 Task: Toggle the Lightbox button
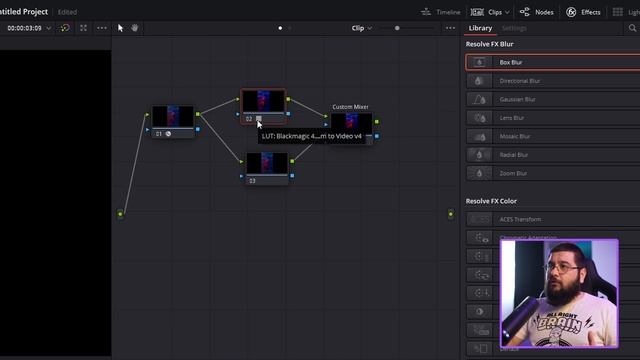[626, 12]
